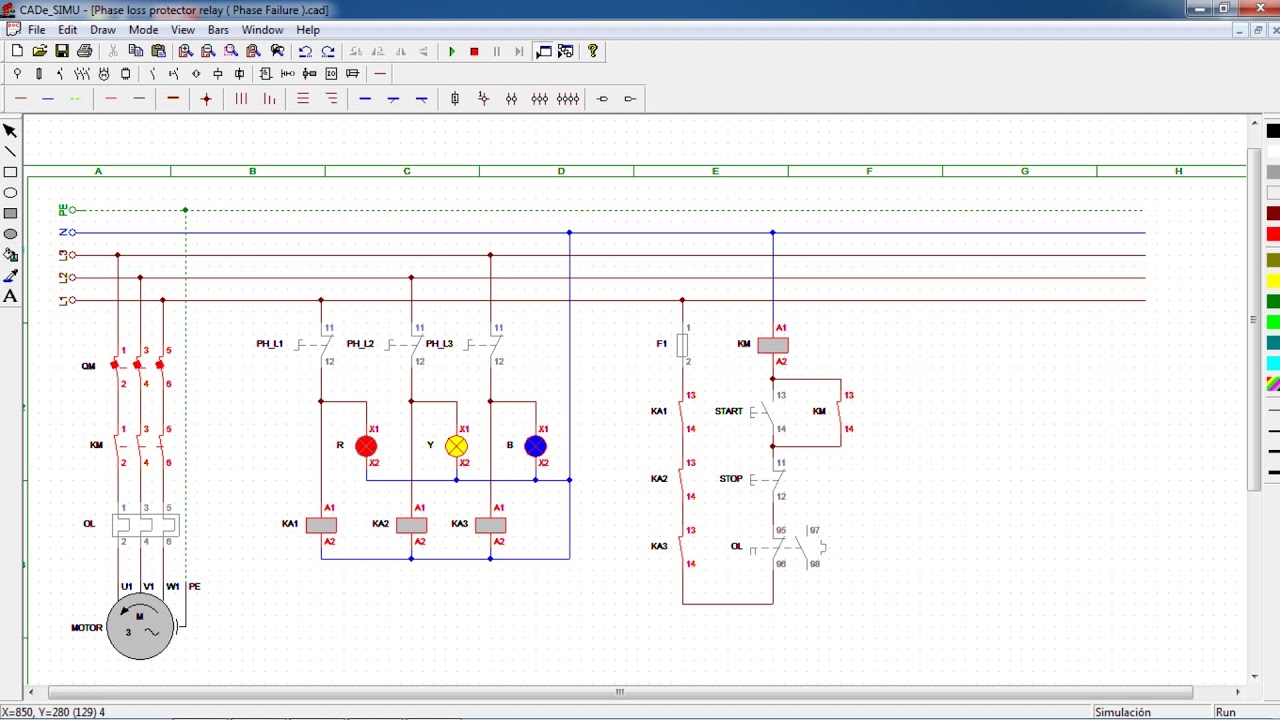This screenshot has height=720, width=1280.
Task: Click the vertical scrollbar thumb
Action: click(1254, 319)
